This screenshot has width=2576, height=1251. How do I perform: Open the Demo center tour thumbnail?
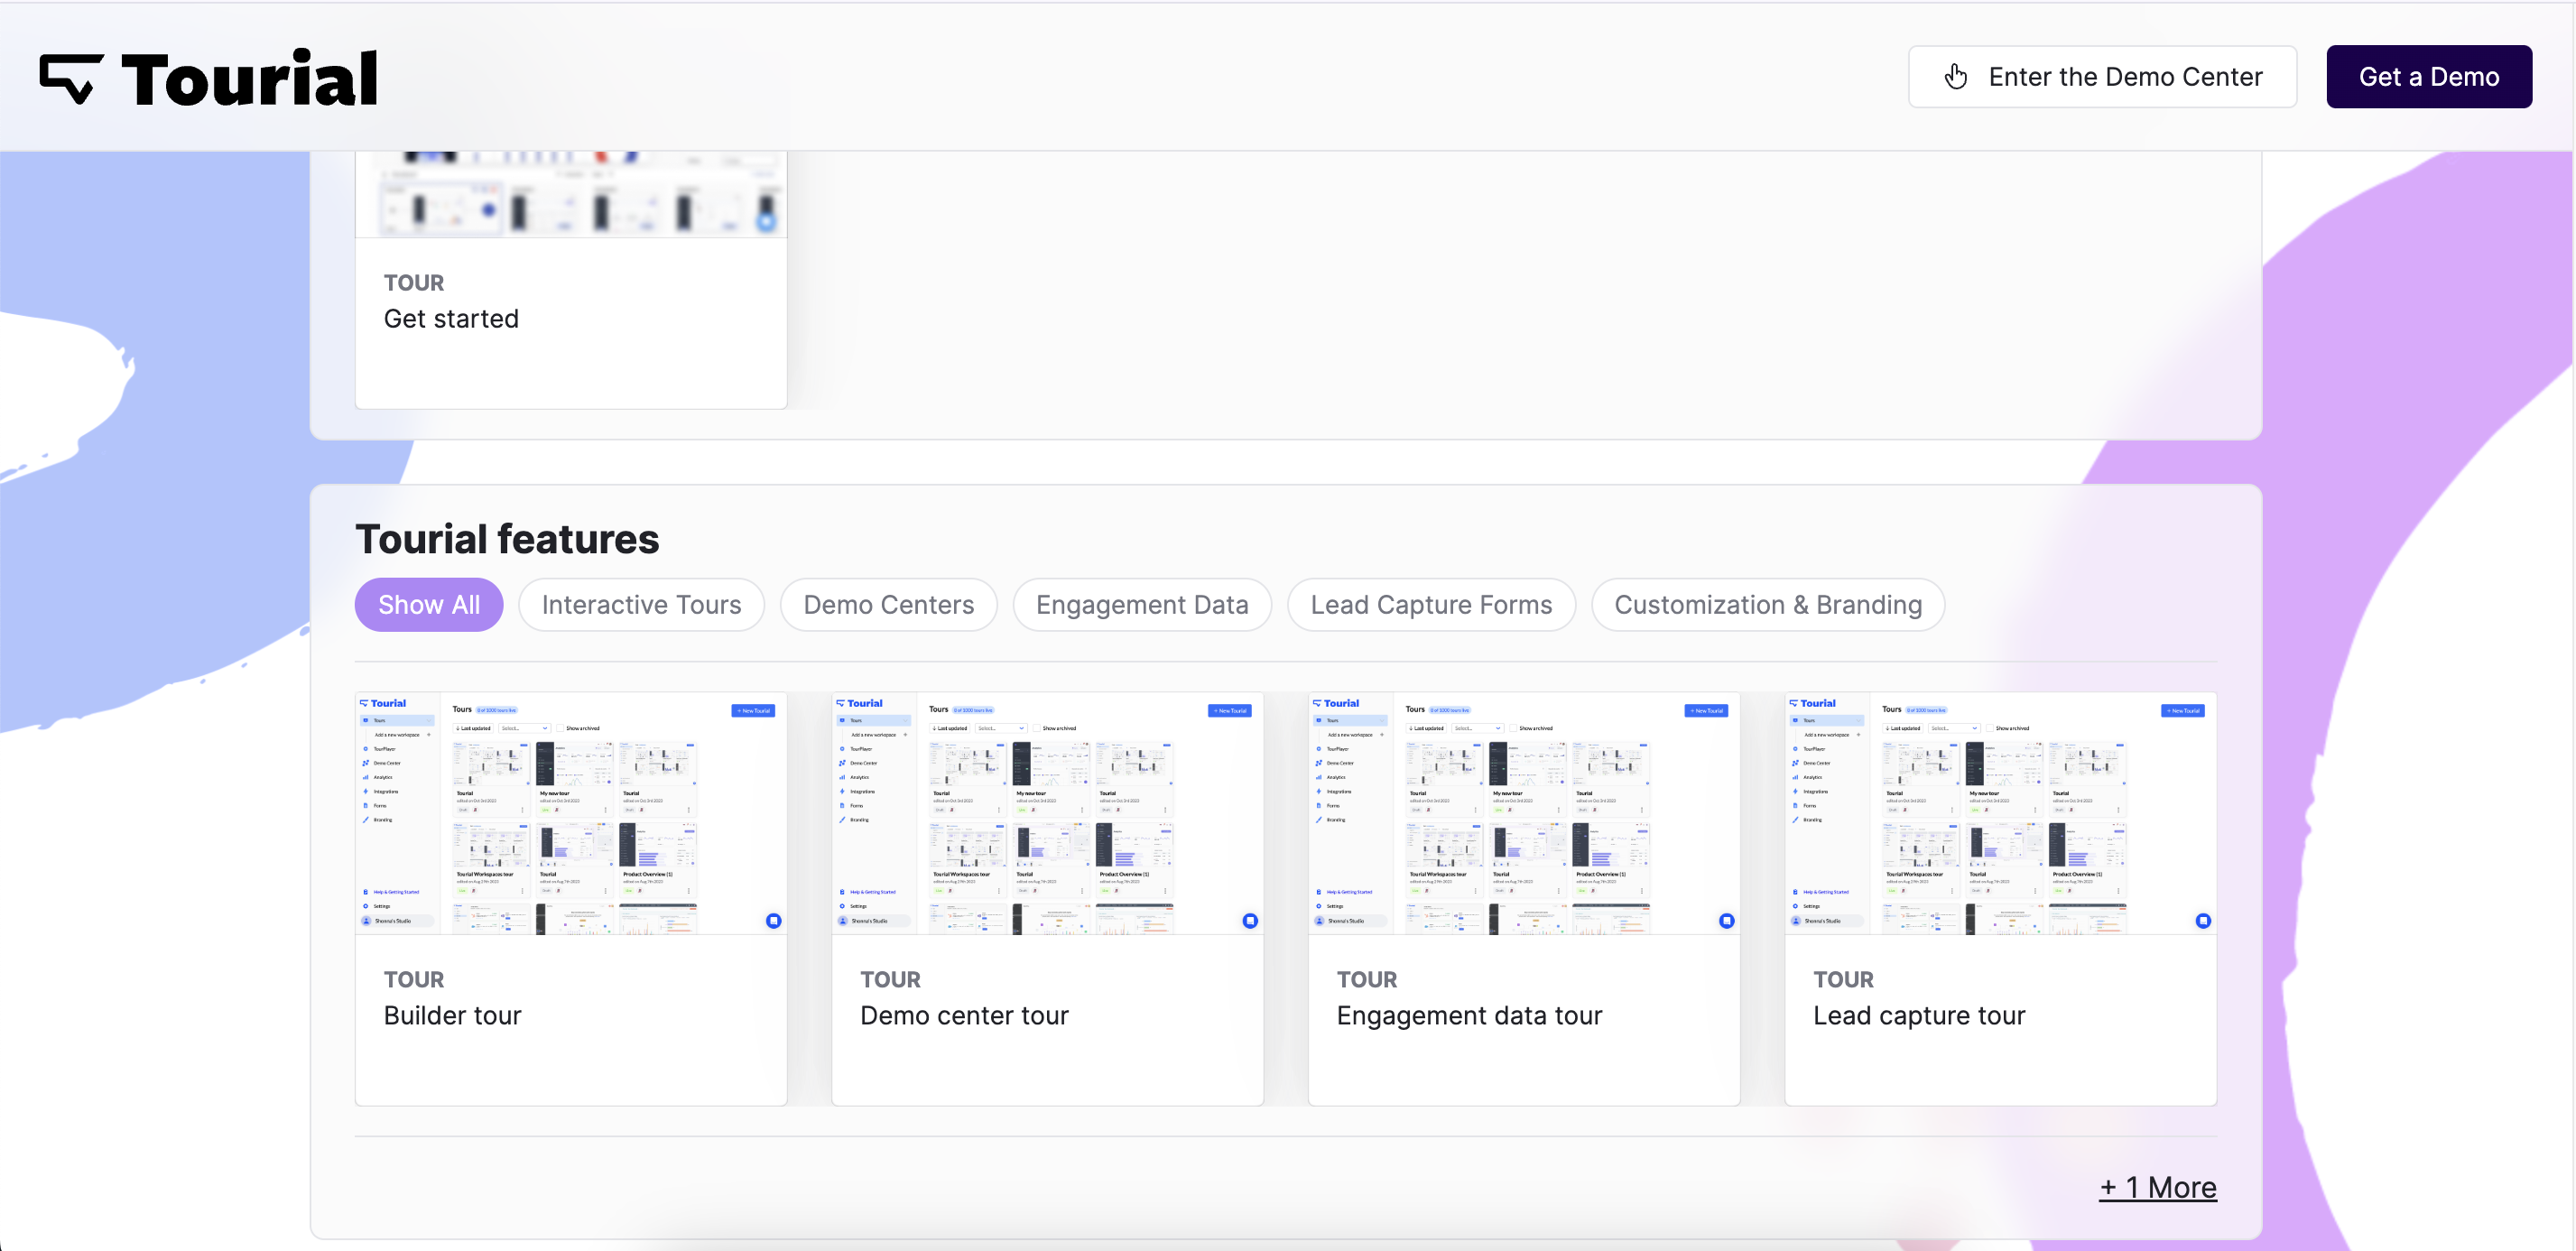click(x=1047, y=813)
